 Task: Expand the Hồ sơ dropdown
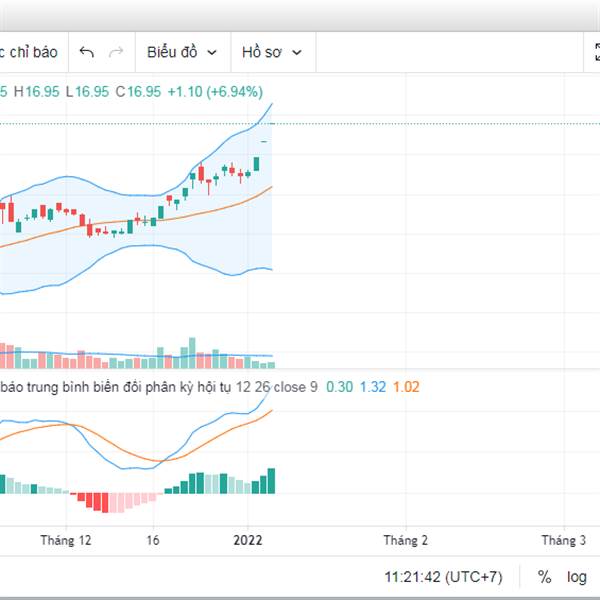pyautogui.click(x=273, y=52)
